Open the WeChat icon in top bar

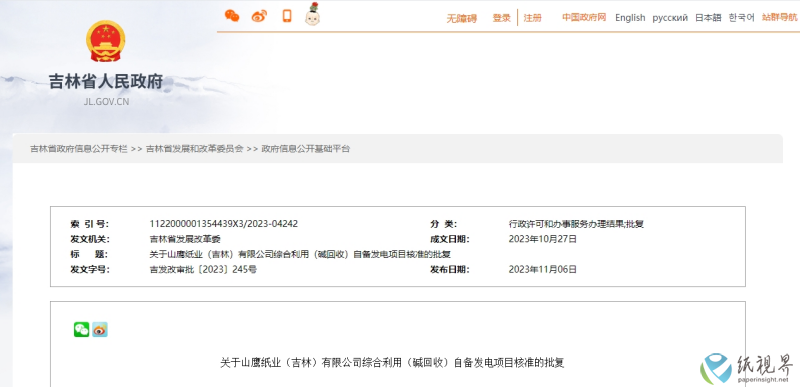click(232, 16)
